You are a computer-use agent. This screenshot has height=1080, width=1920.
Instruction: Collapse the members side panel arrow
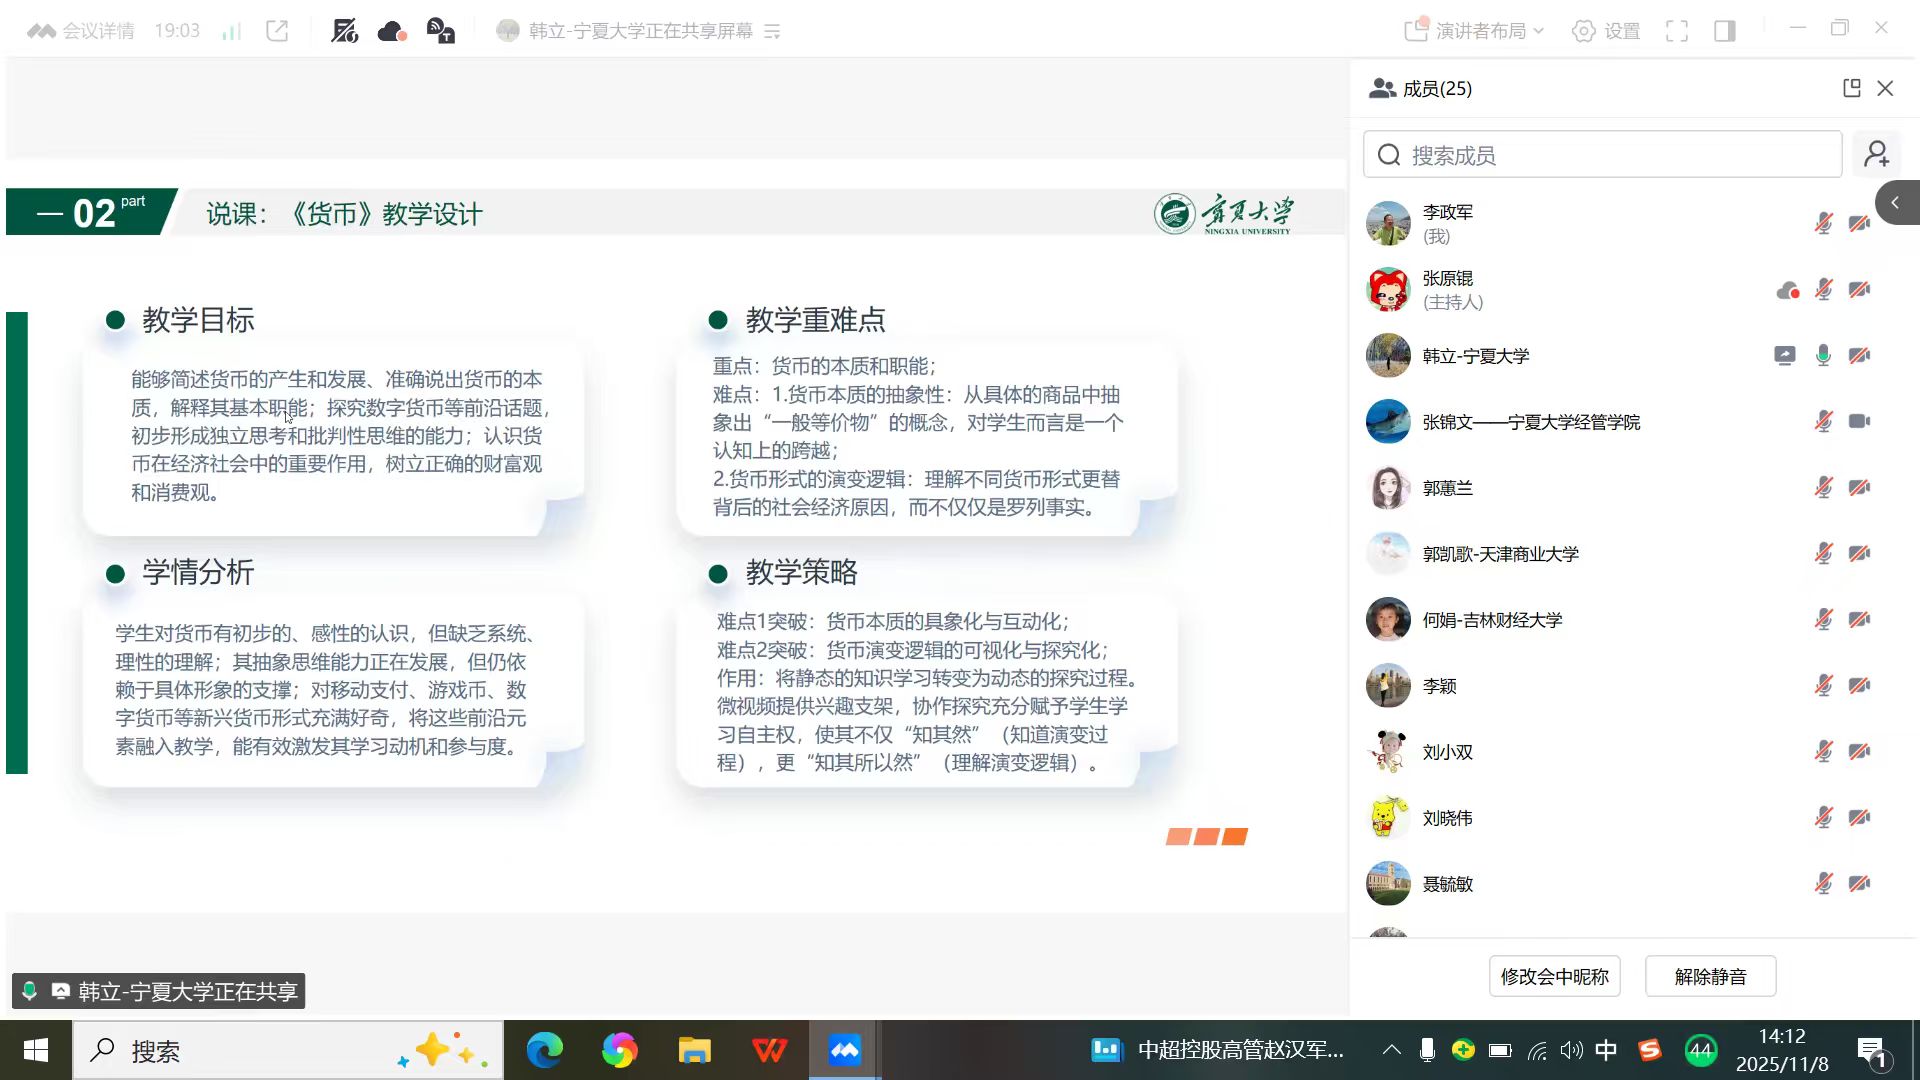(x=1895, y=203)
